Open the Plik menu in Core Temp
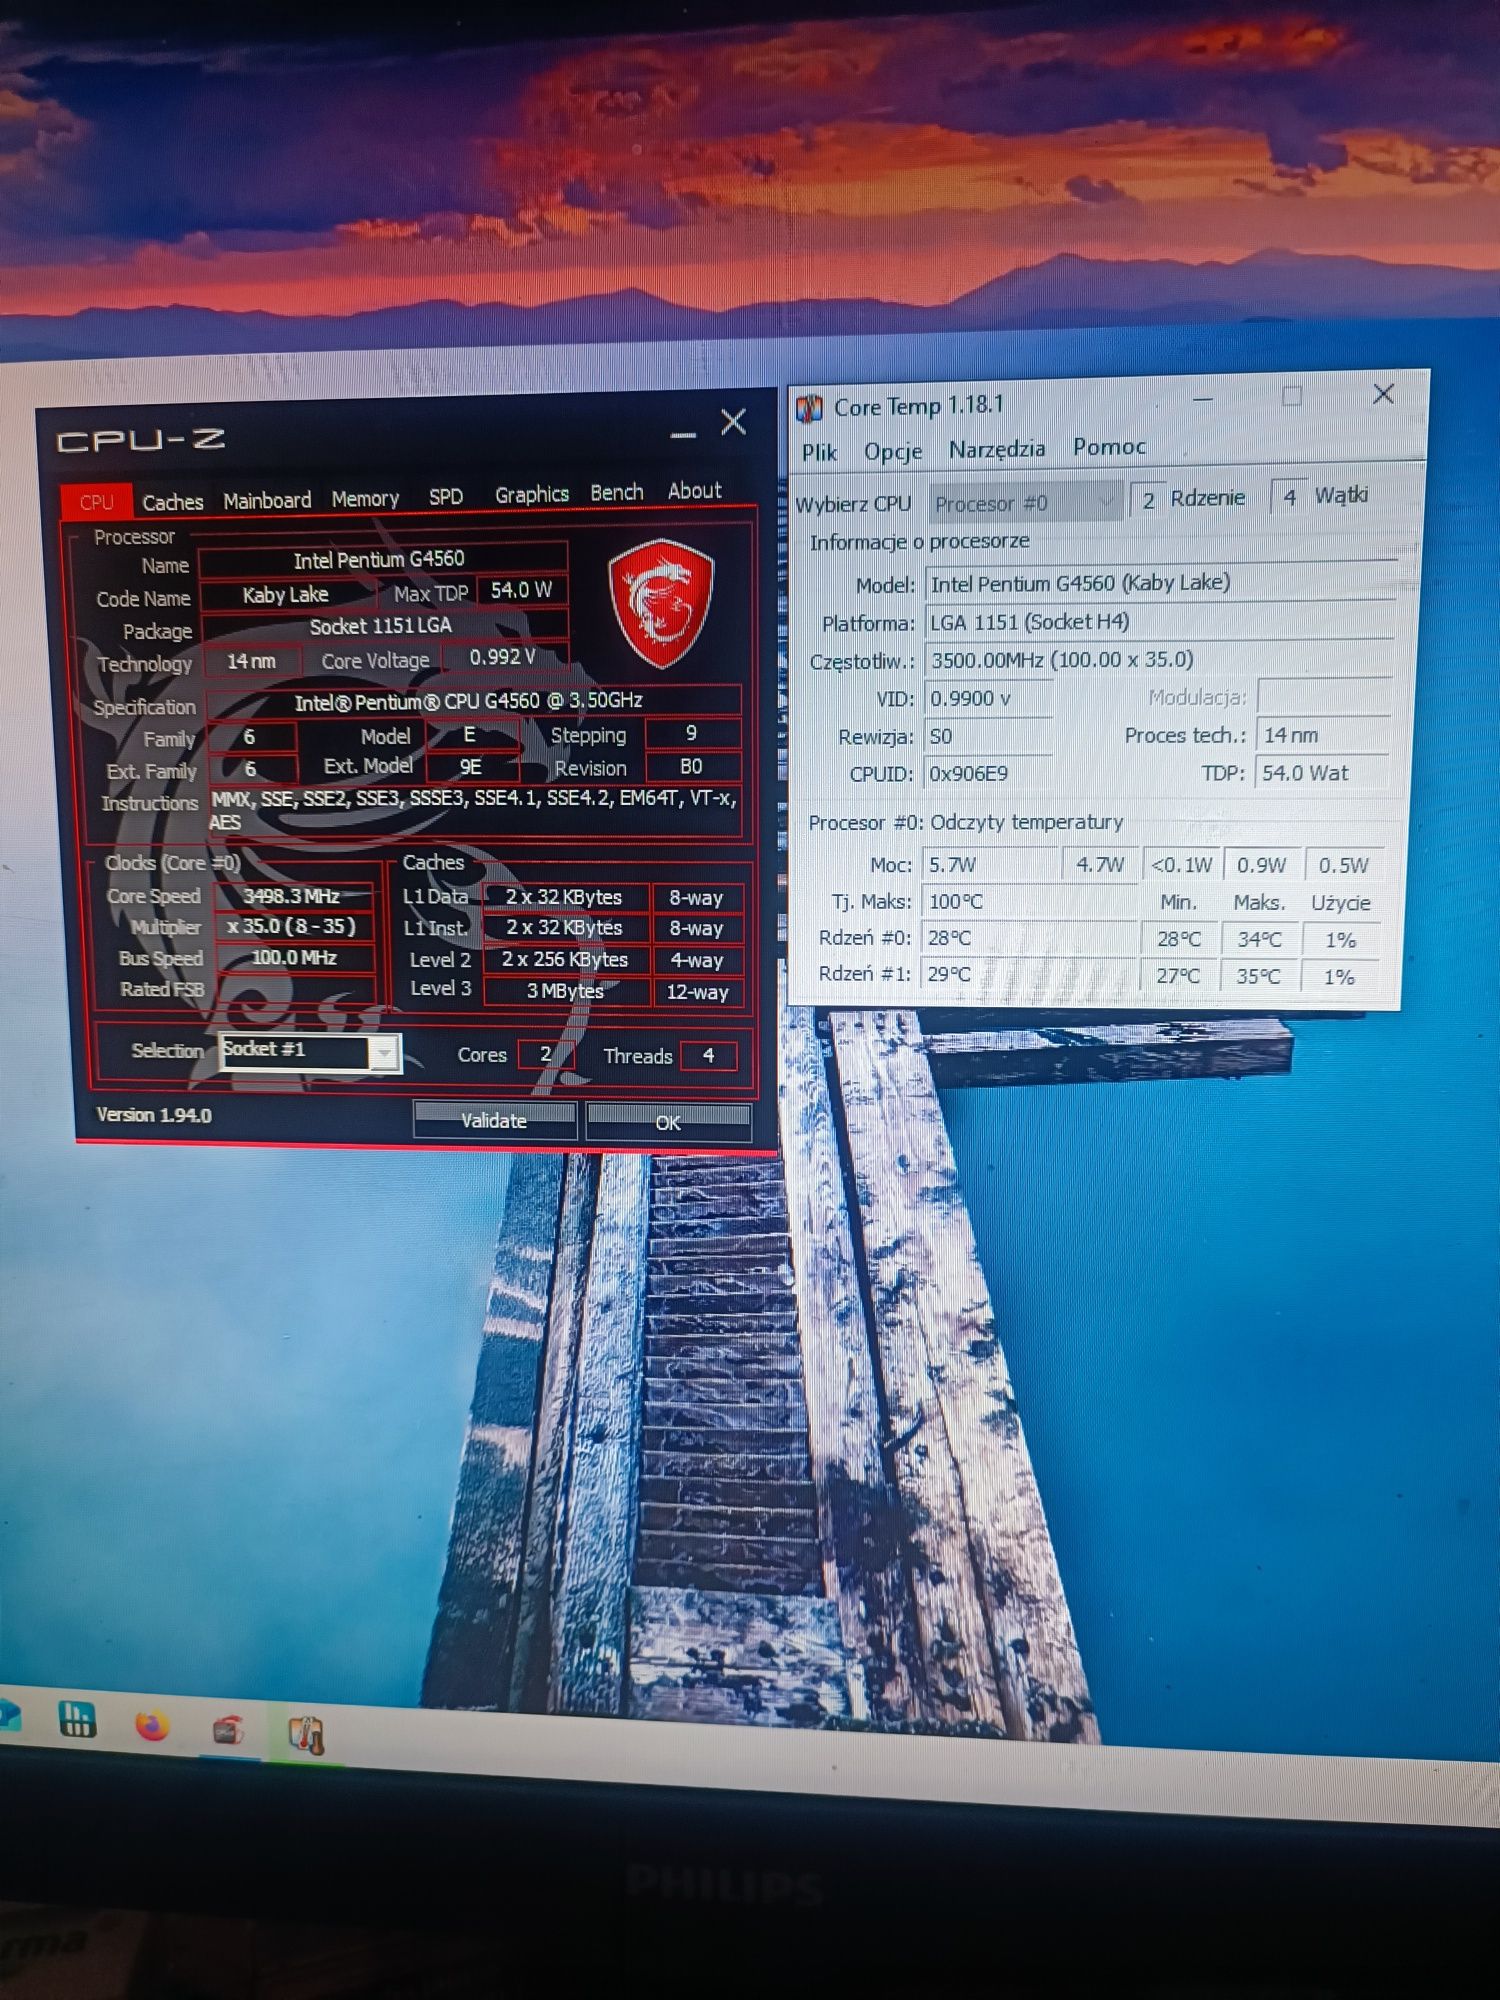Viewport: 1500px width, 2000px height. pyautogui.click(x=819, y=453)
